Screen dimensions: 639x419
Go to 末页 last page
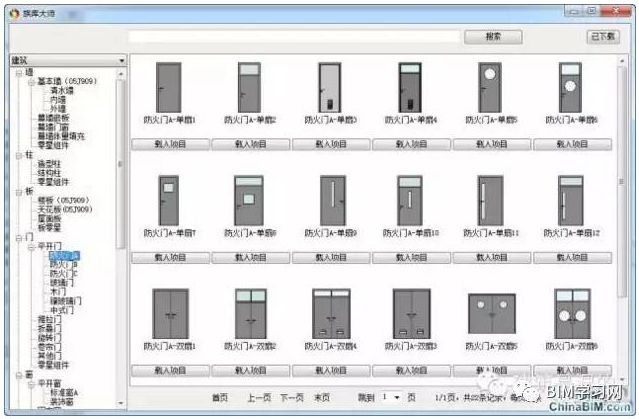coord(322,397)
